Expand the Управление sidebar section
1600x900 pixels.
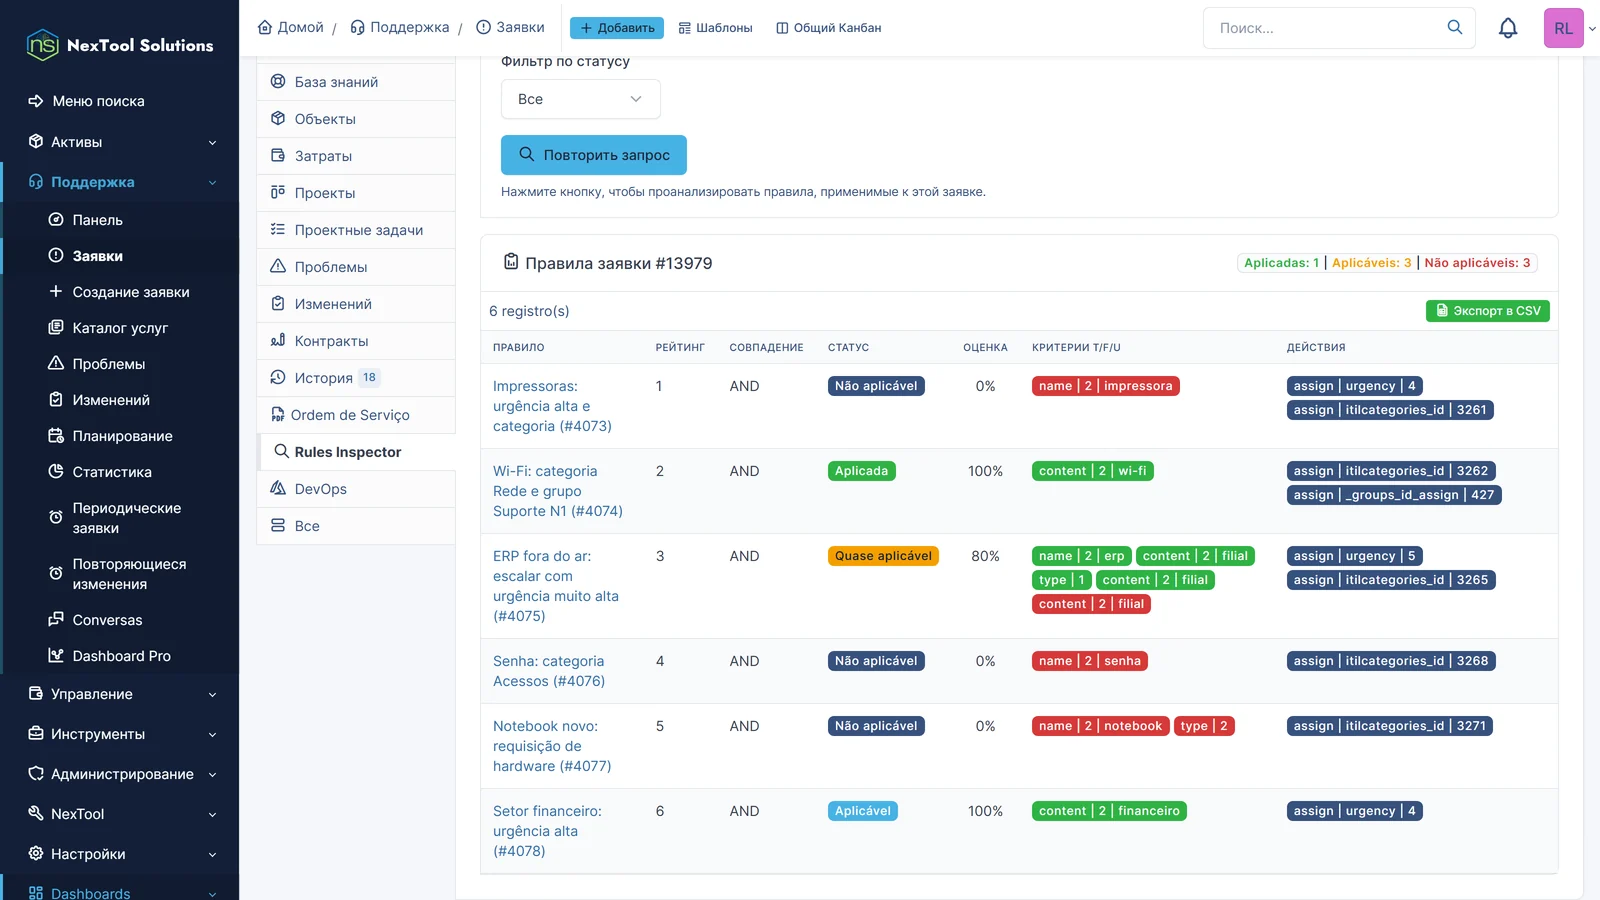coord(120,694)
